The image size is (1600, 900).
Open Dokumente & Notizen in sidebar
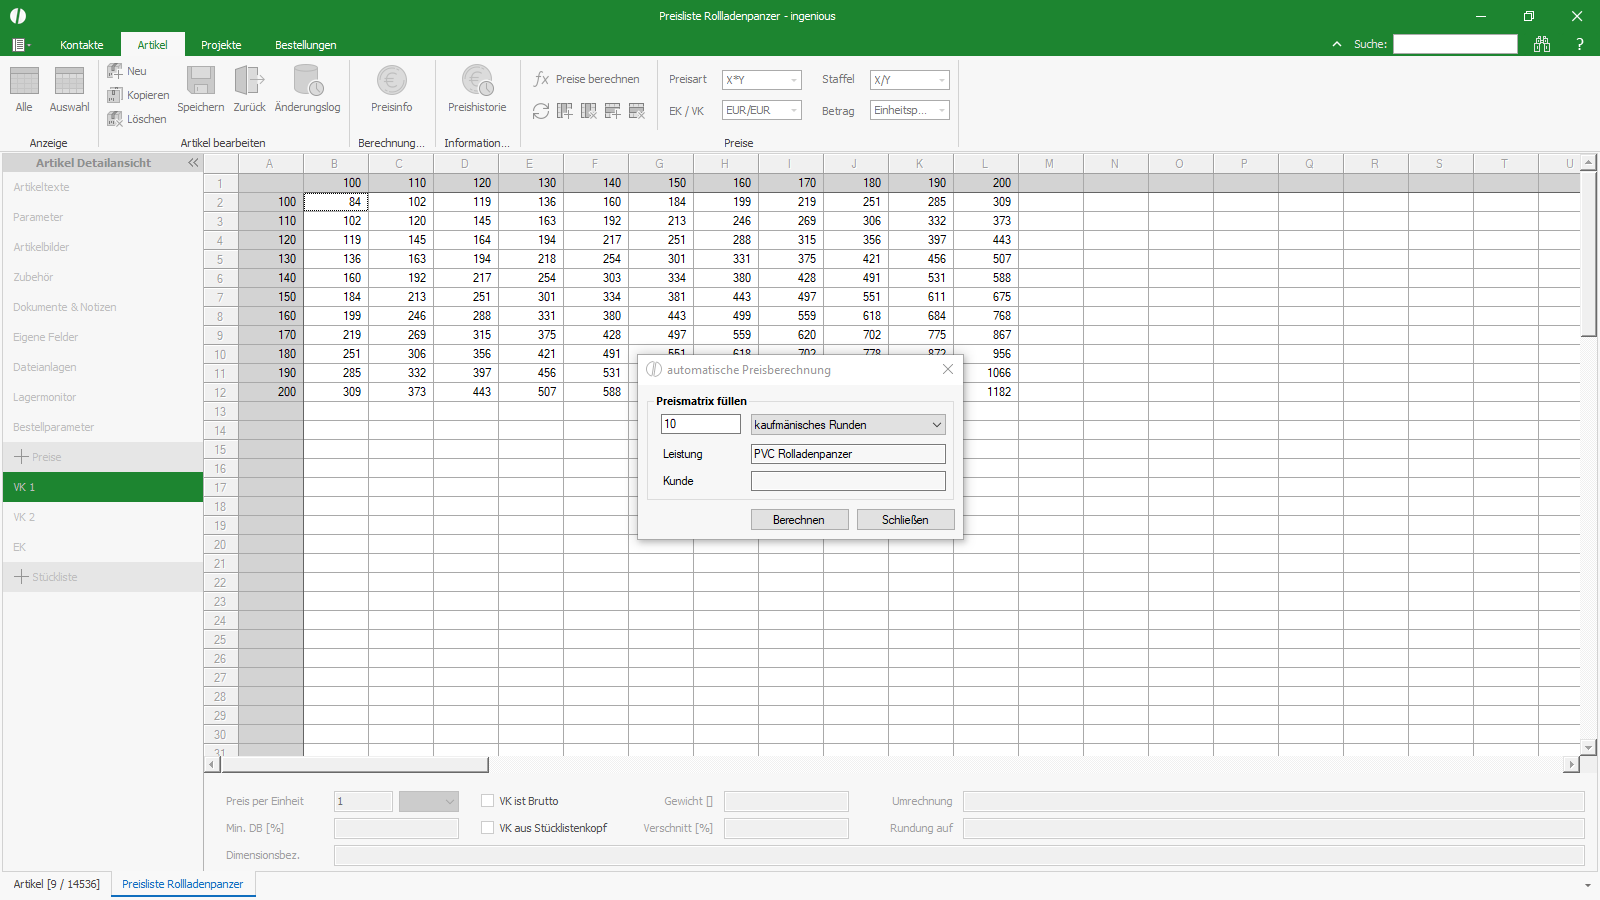click(x=102, y=307)
